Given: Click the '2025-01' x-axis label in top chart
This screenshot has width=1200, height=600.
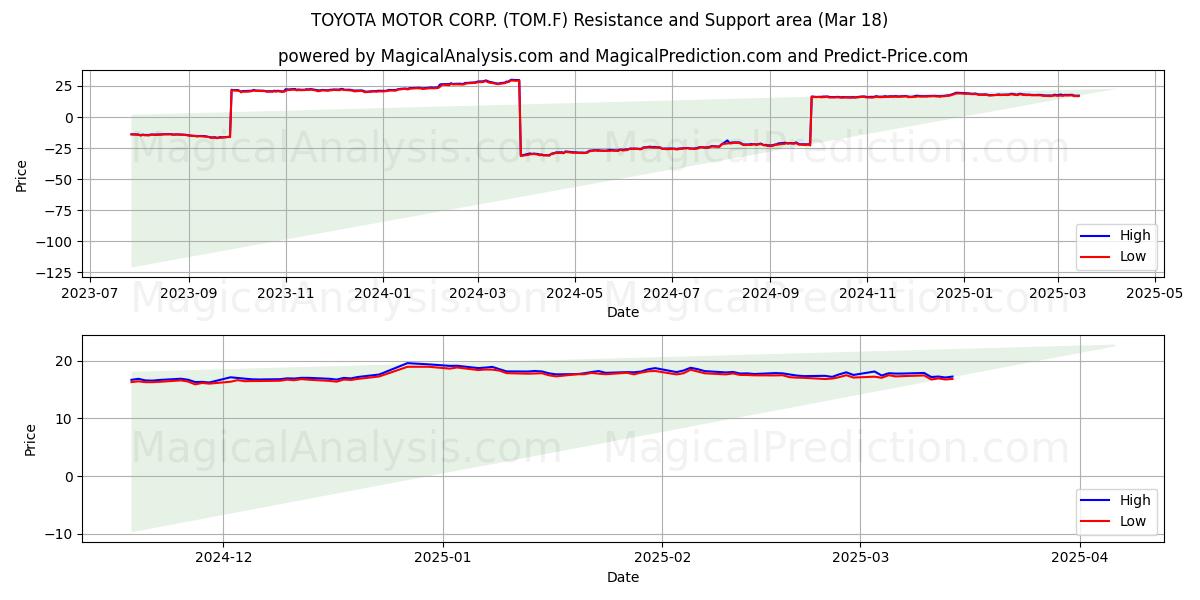Looking at the screenshot, I should pyautogui.click(x=963, y=294).
